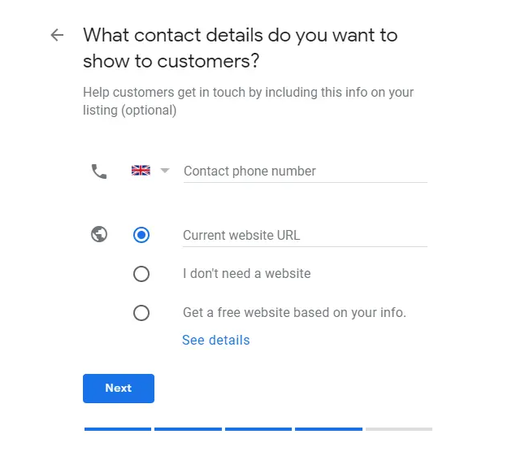The height and width of the screenshot is (469, 512).
Task: Go back using the left arrow icon
Action: (x=57, y=35)
